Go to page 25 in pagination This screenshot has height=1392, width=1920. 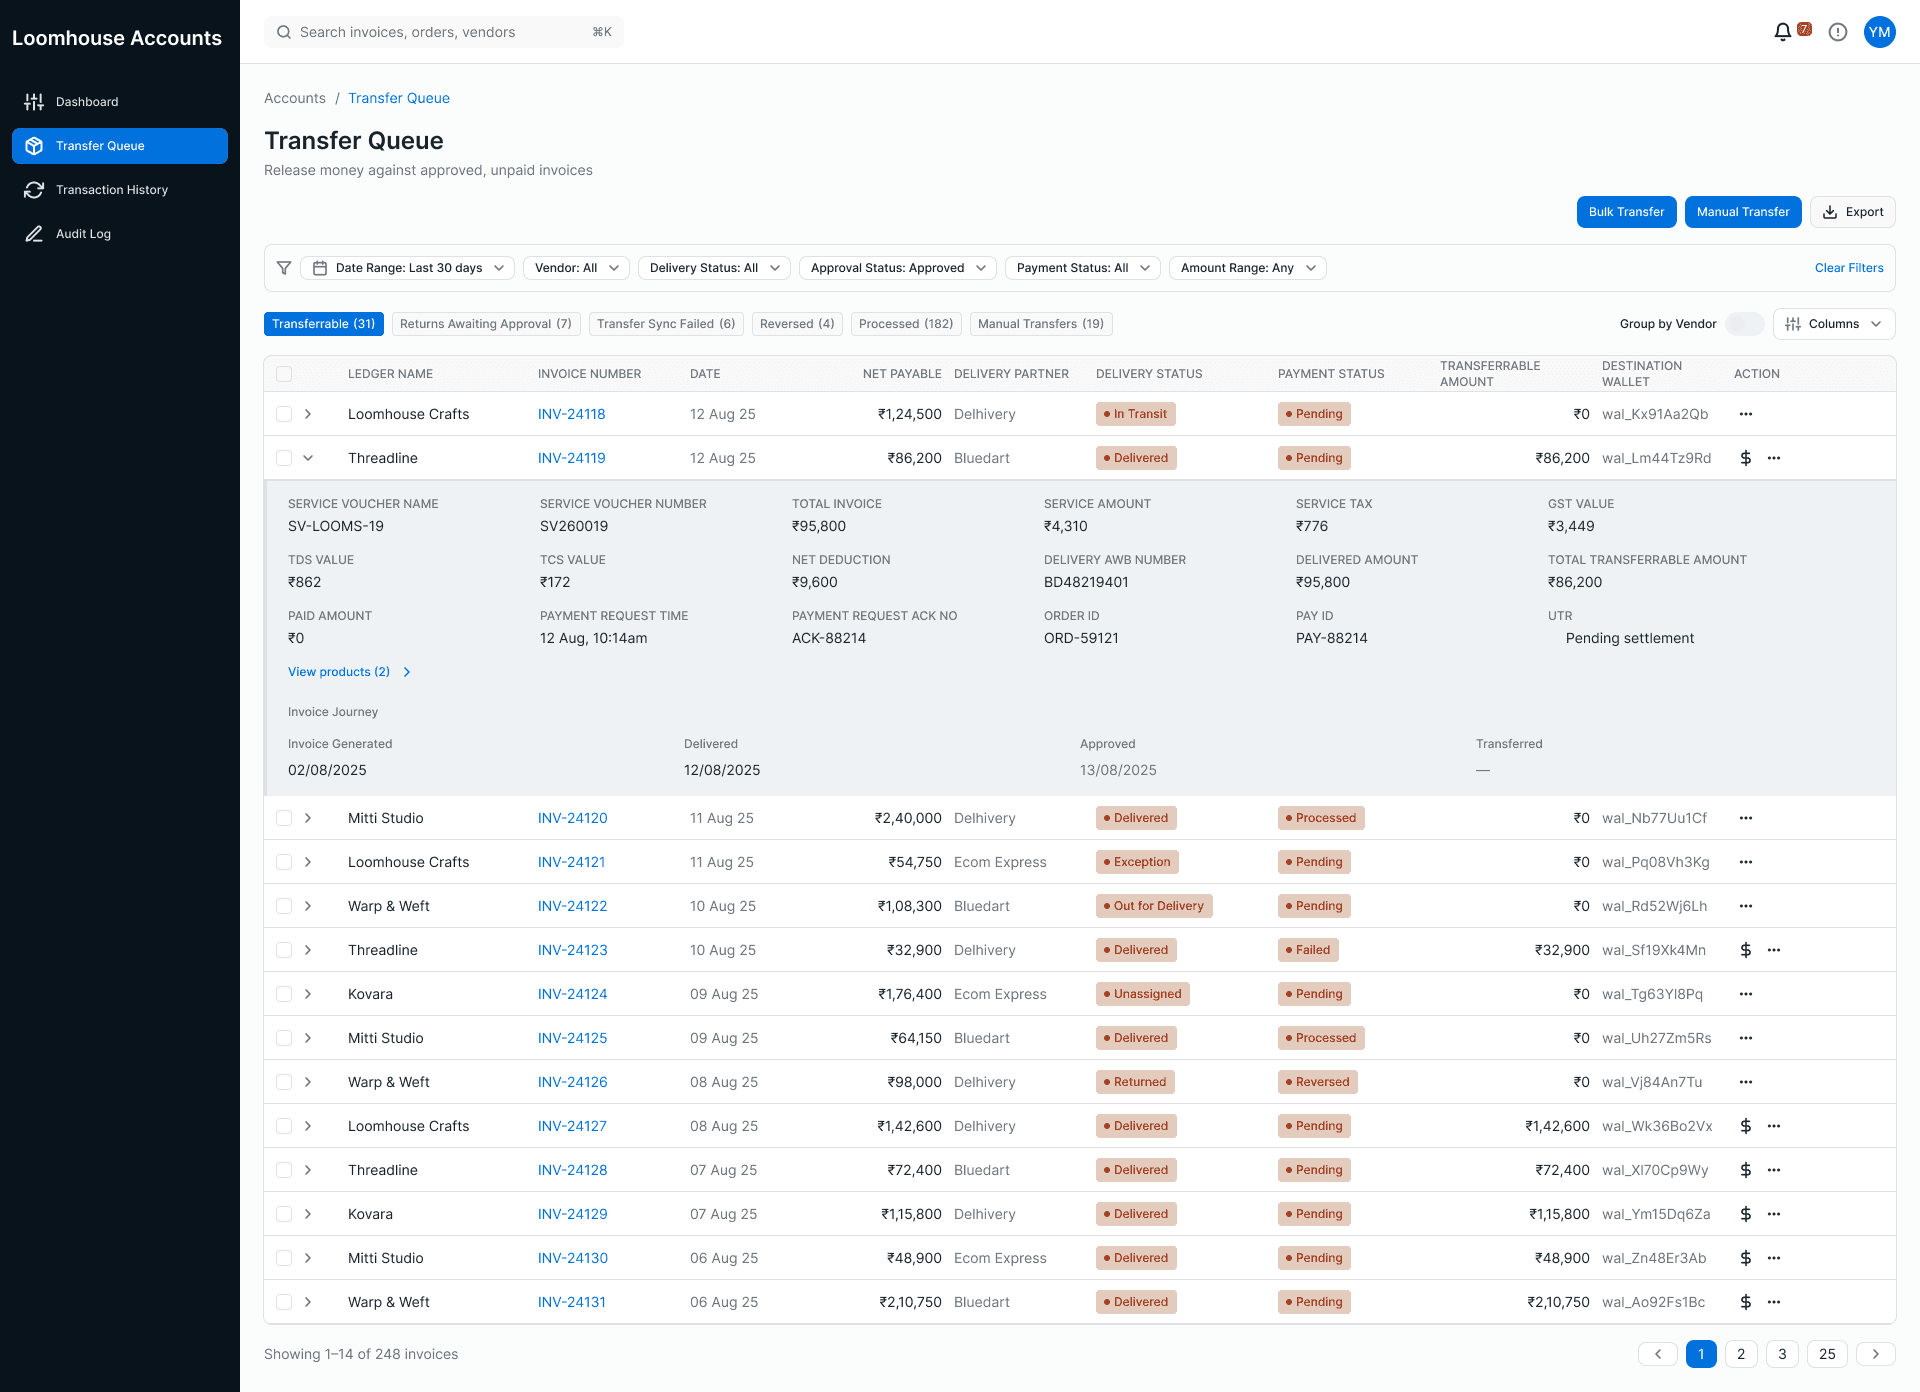[1827, 1354]
